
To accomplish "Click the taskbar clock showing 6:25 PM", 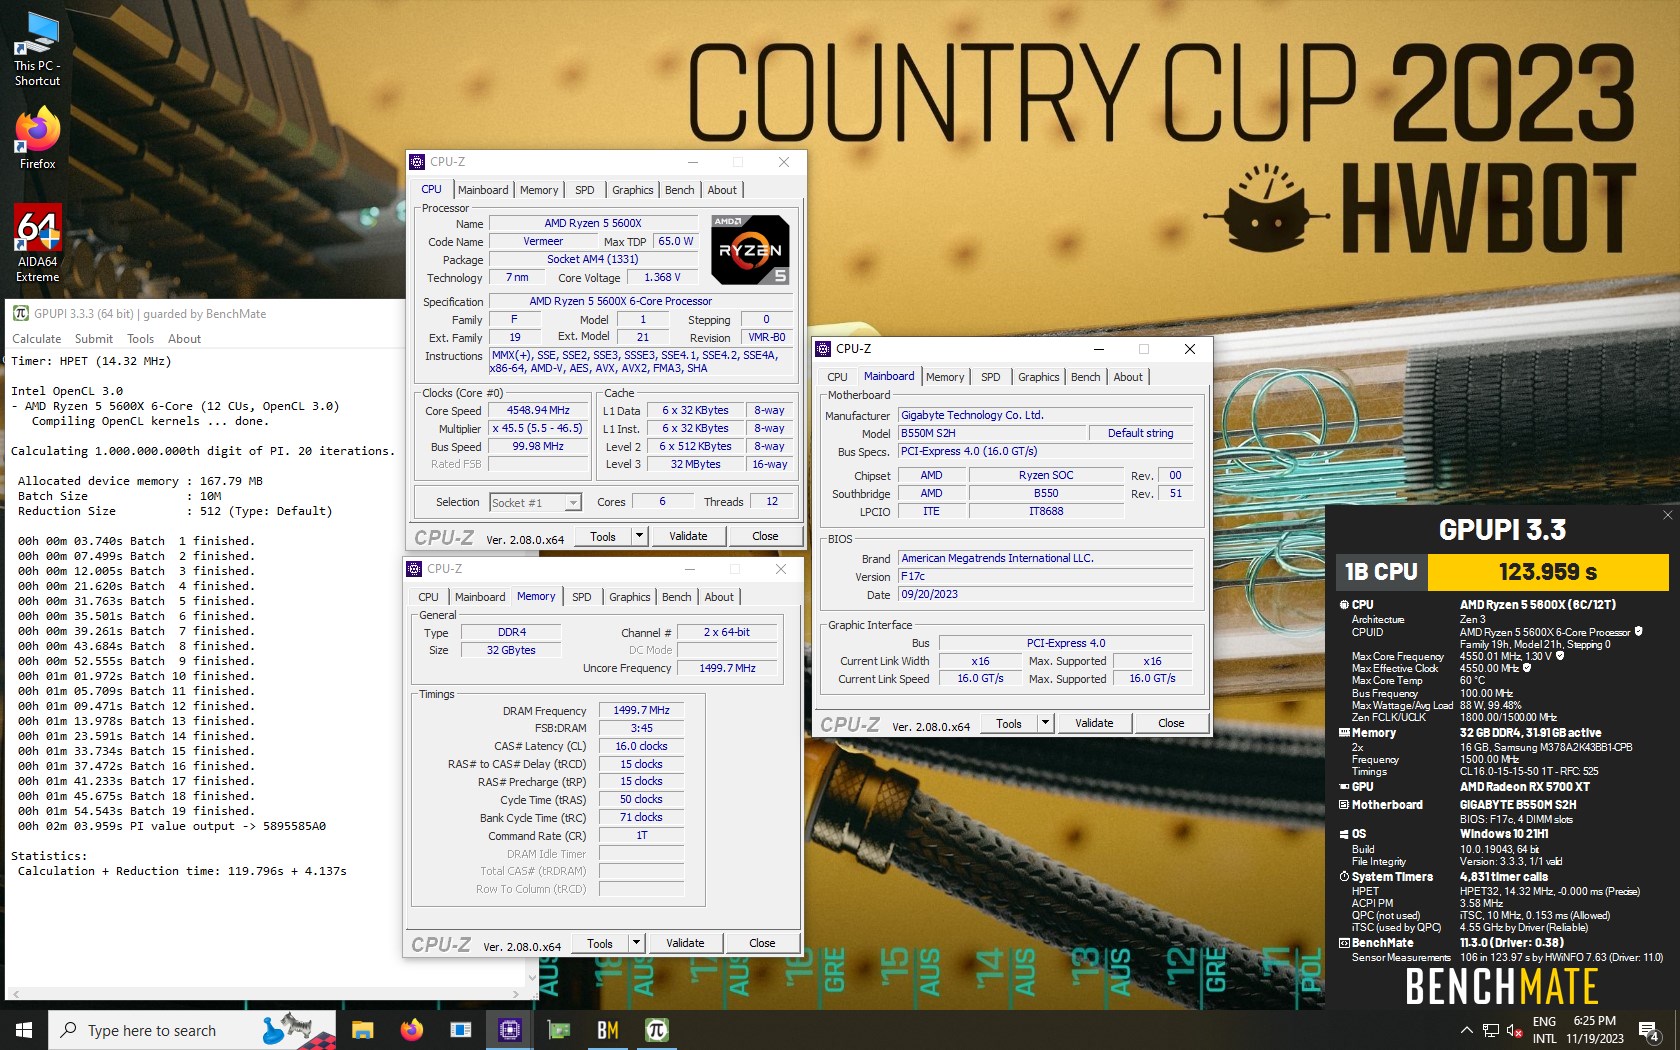I will [x=1595, y=1030].
